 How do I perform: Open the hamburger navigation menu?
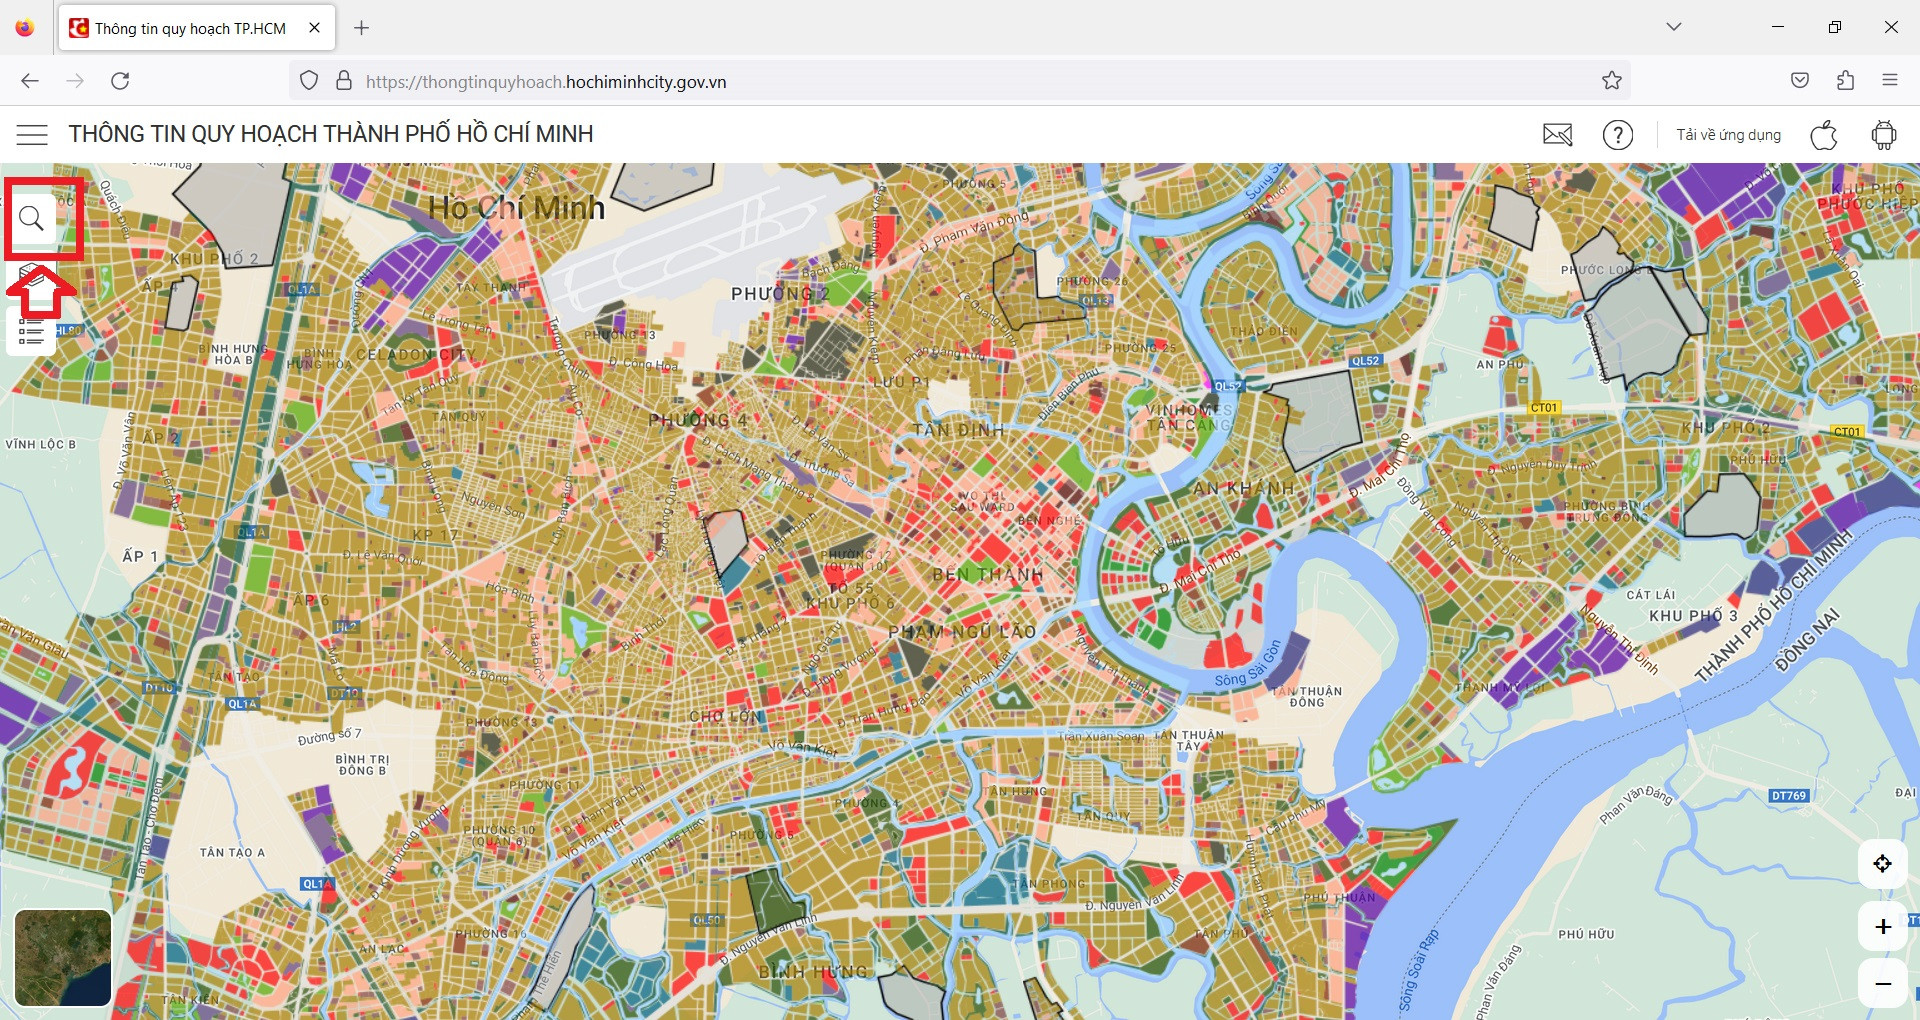click(x=32, y=134)
